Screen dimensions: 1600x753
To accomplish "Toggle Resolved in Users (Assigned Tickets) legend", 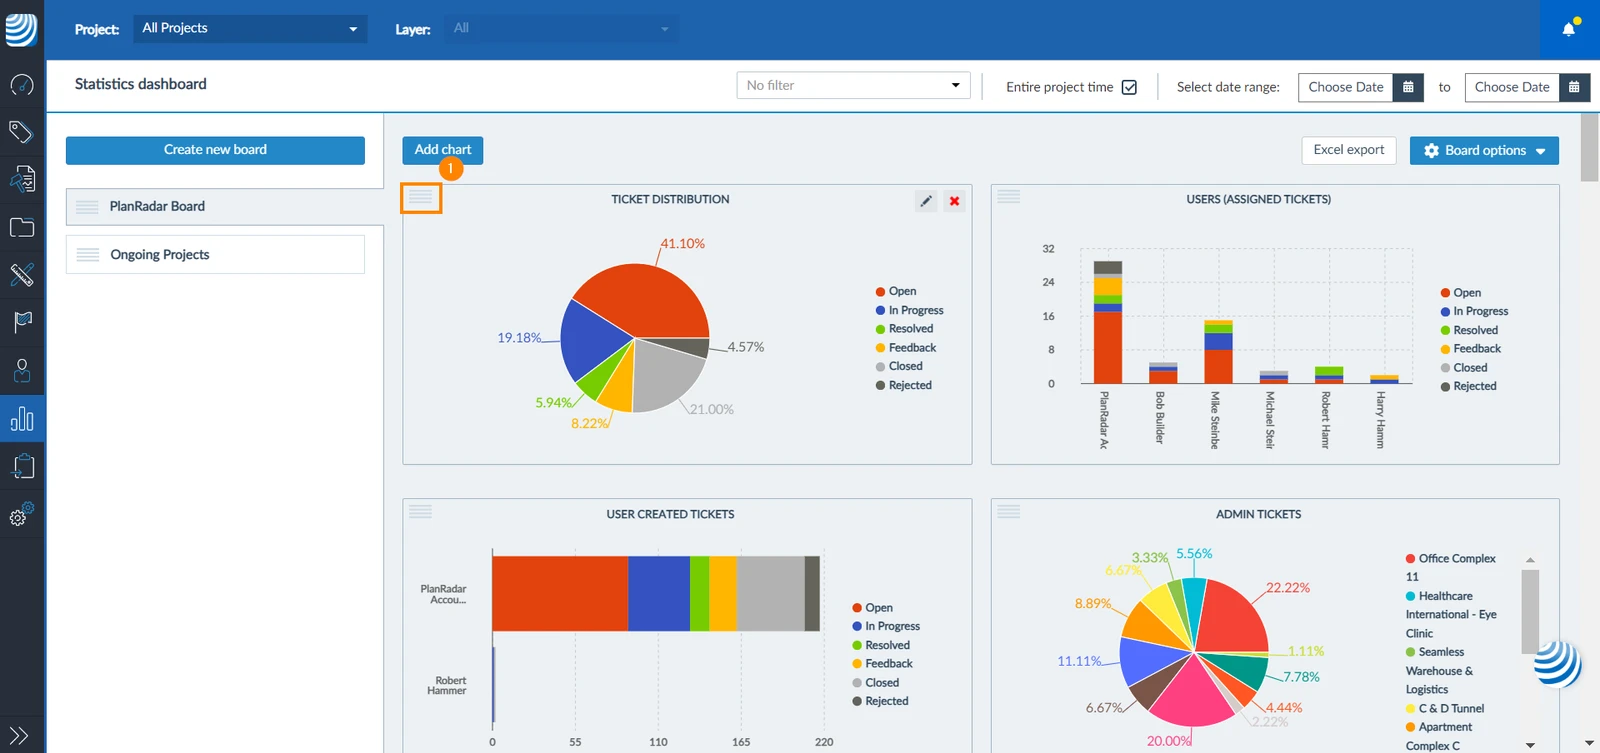I will pos(1469,330).
